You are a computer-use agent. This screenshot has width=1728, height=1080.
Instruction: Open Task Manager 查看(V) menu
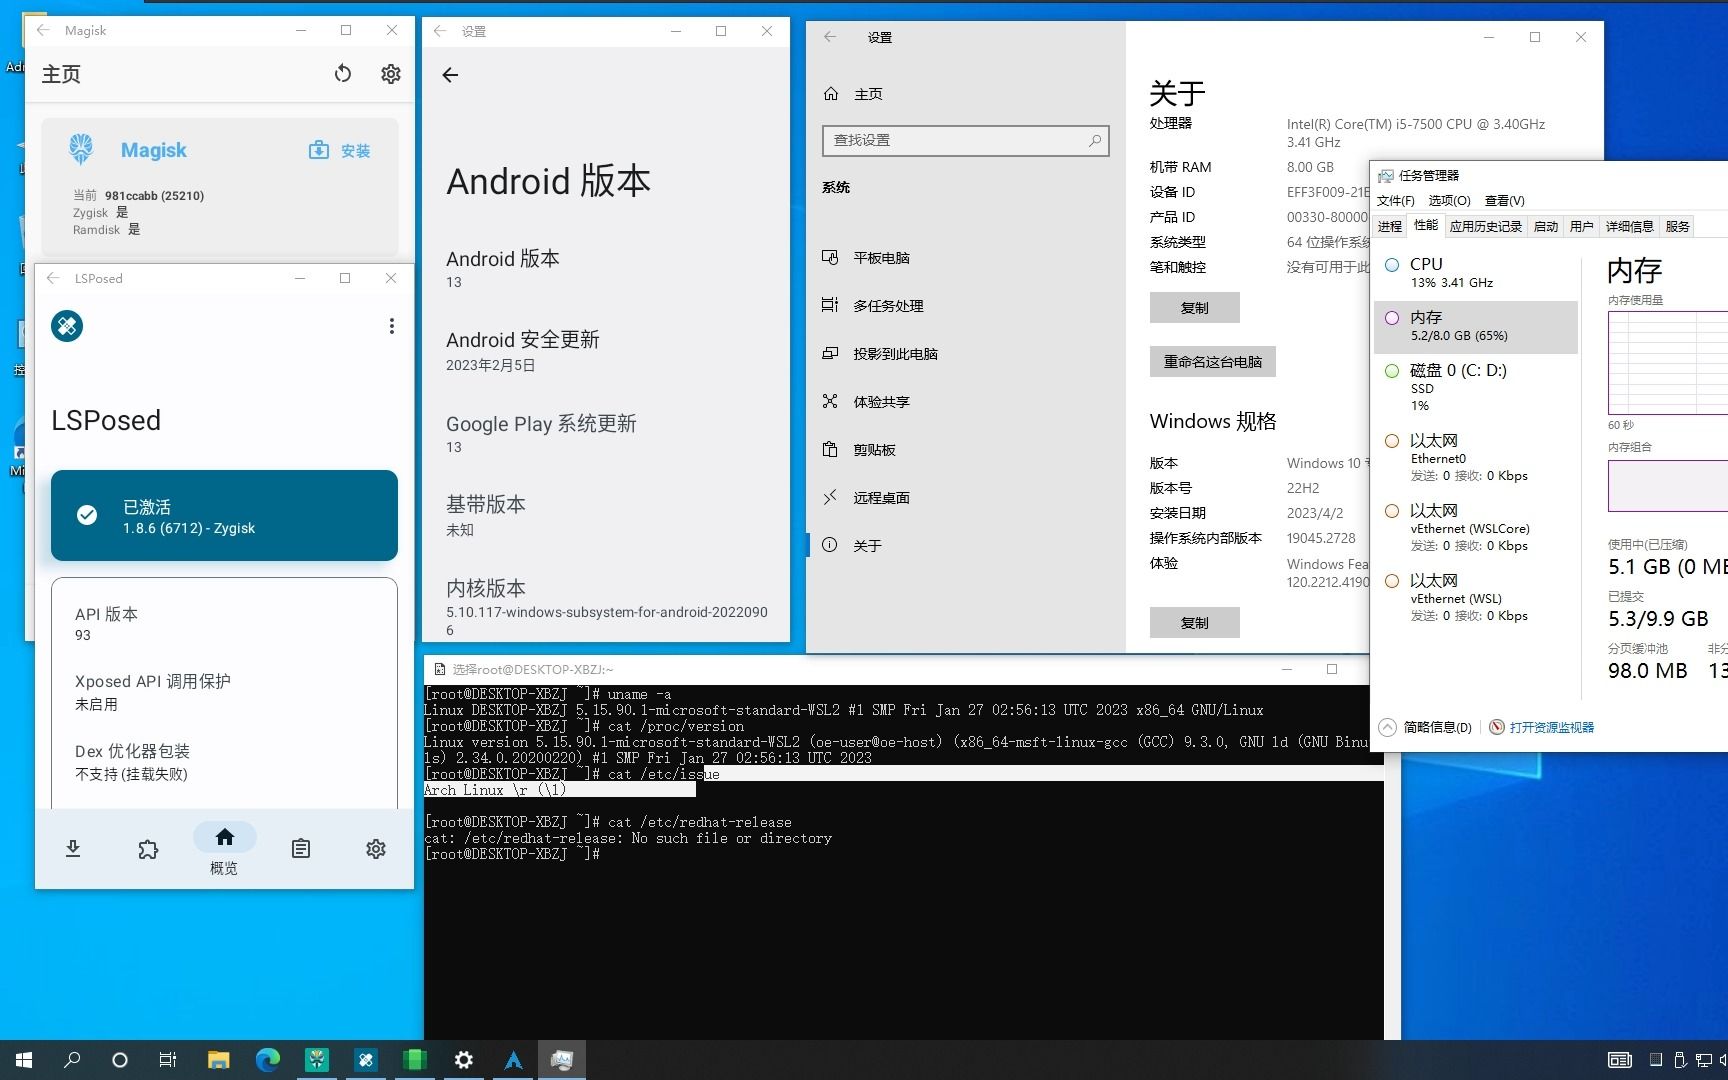1504,201
